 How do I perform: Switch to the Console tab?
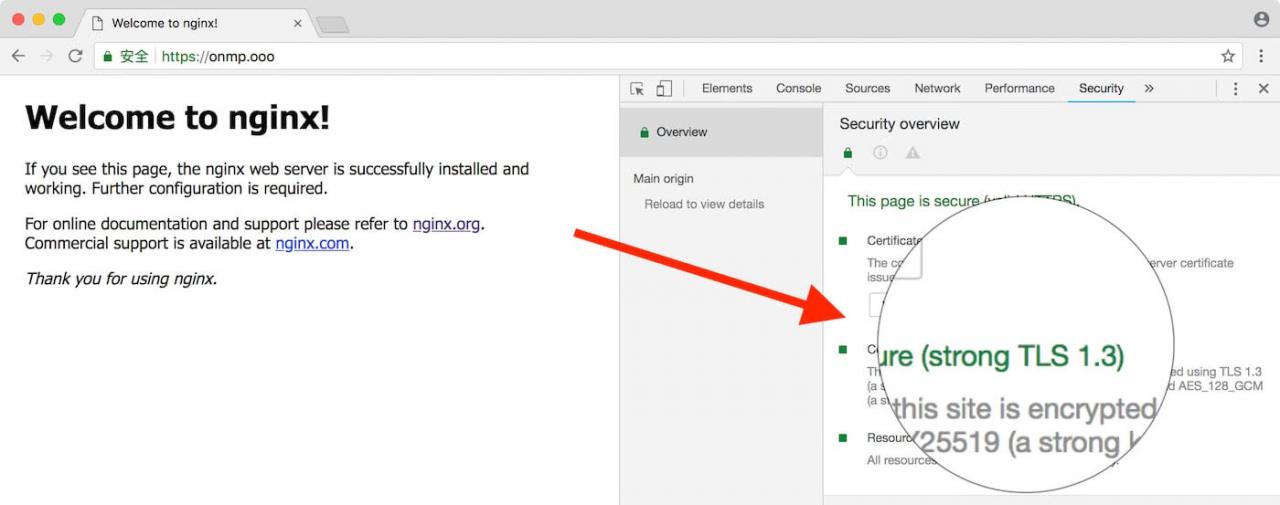tap(798, 88)
